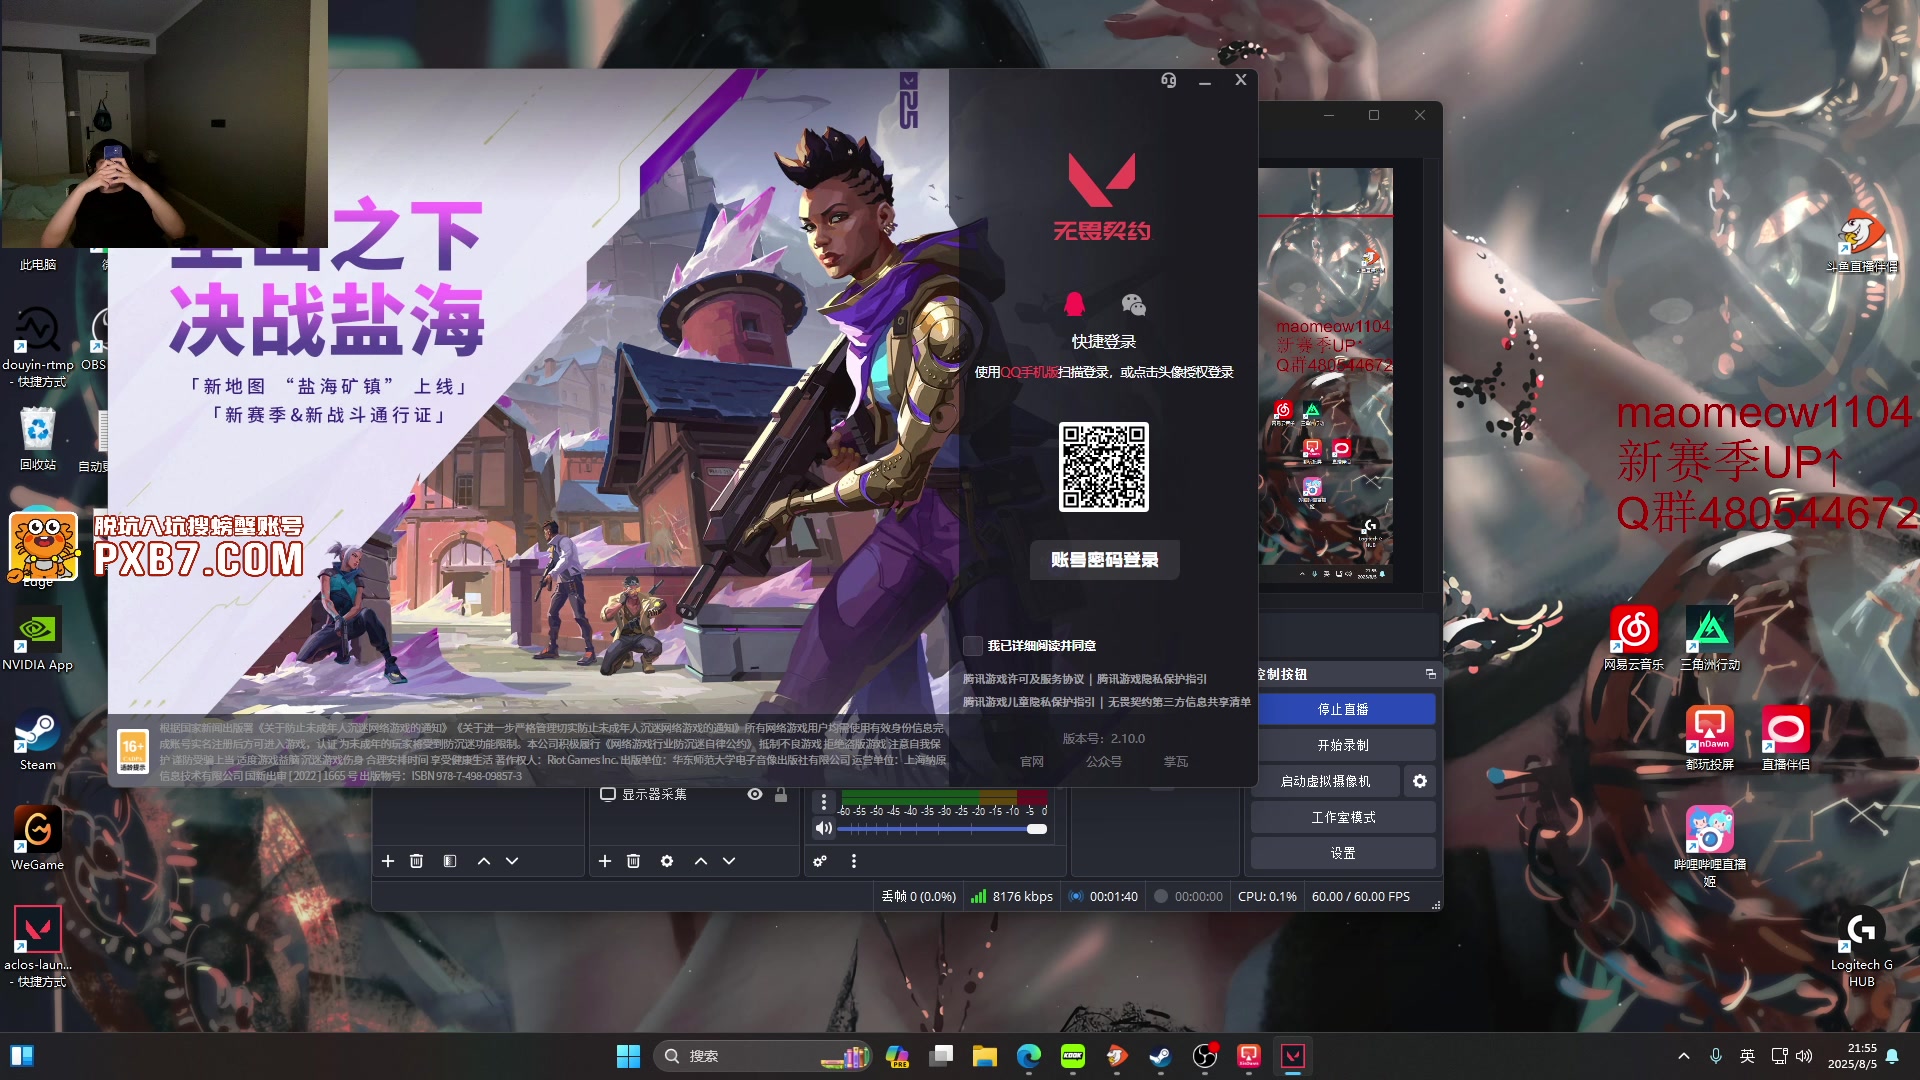Open 斗鱼直播伴侣 desktop shortcut
1920x1080 pixels.
1862,240
